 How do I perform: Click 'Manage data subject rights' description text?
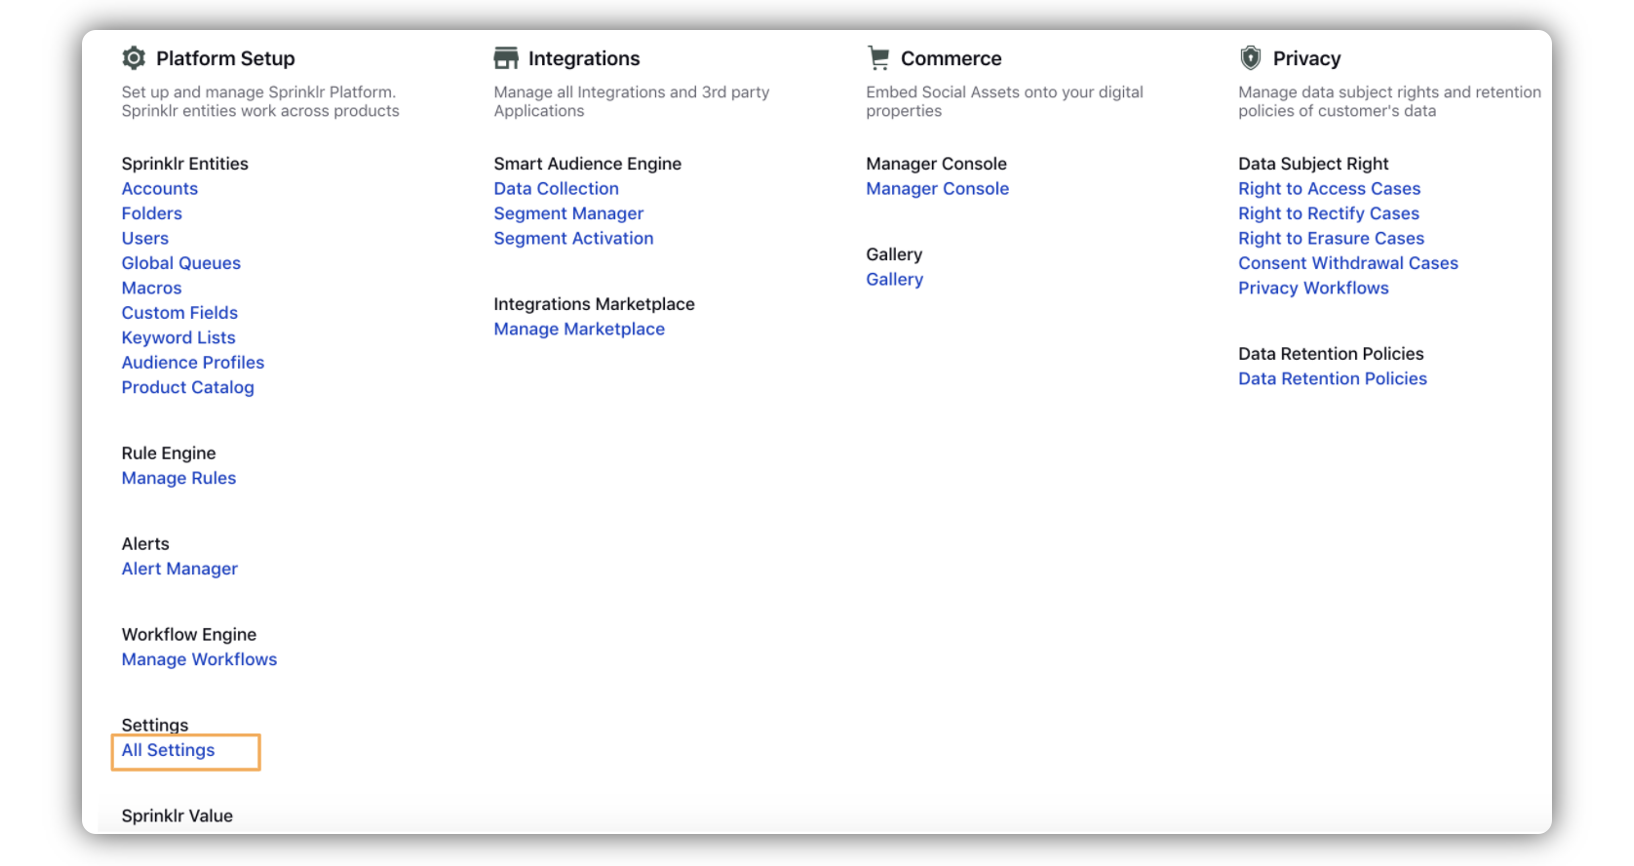1390,101
